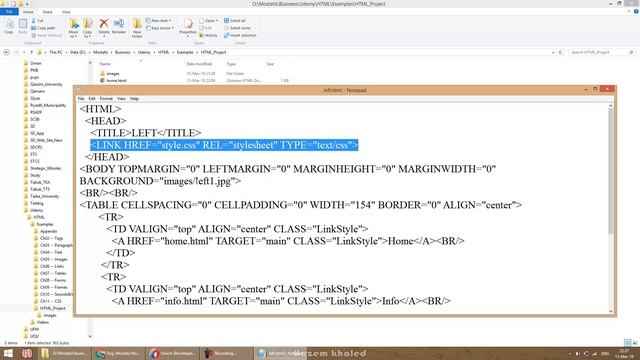Click Invert selection in the ribbon
The width and height of the screenshot is (640, 360).
[240, 36]
